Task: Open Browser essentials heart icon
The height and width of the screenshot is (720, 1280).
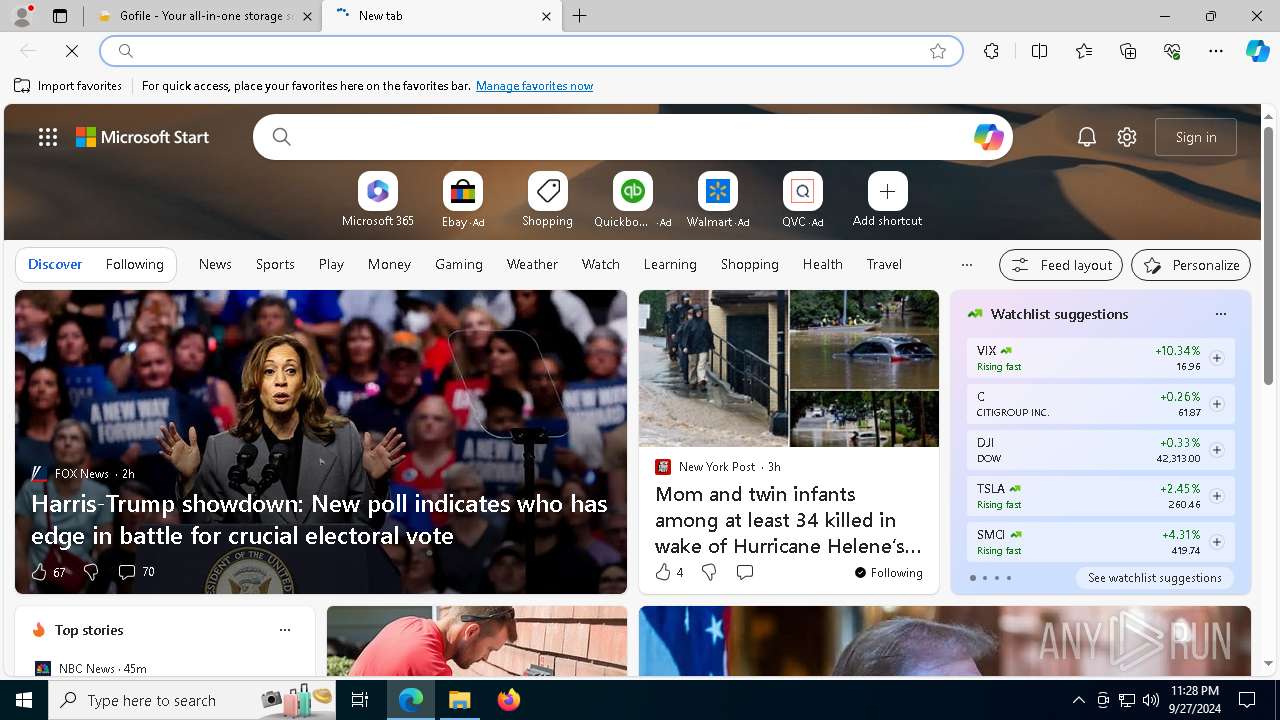Action: 1172,51
